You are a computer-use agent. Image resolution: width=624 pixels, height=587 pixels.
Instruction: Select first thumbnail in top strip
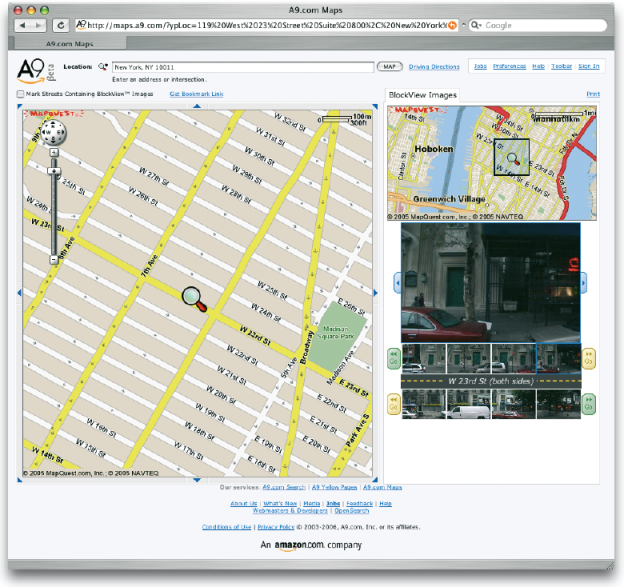coord(424,359)
